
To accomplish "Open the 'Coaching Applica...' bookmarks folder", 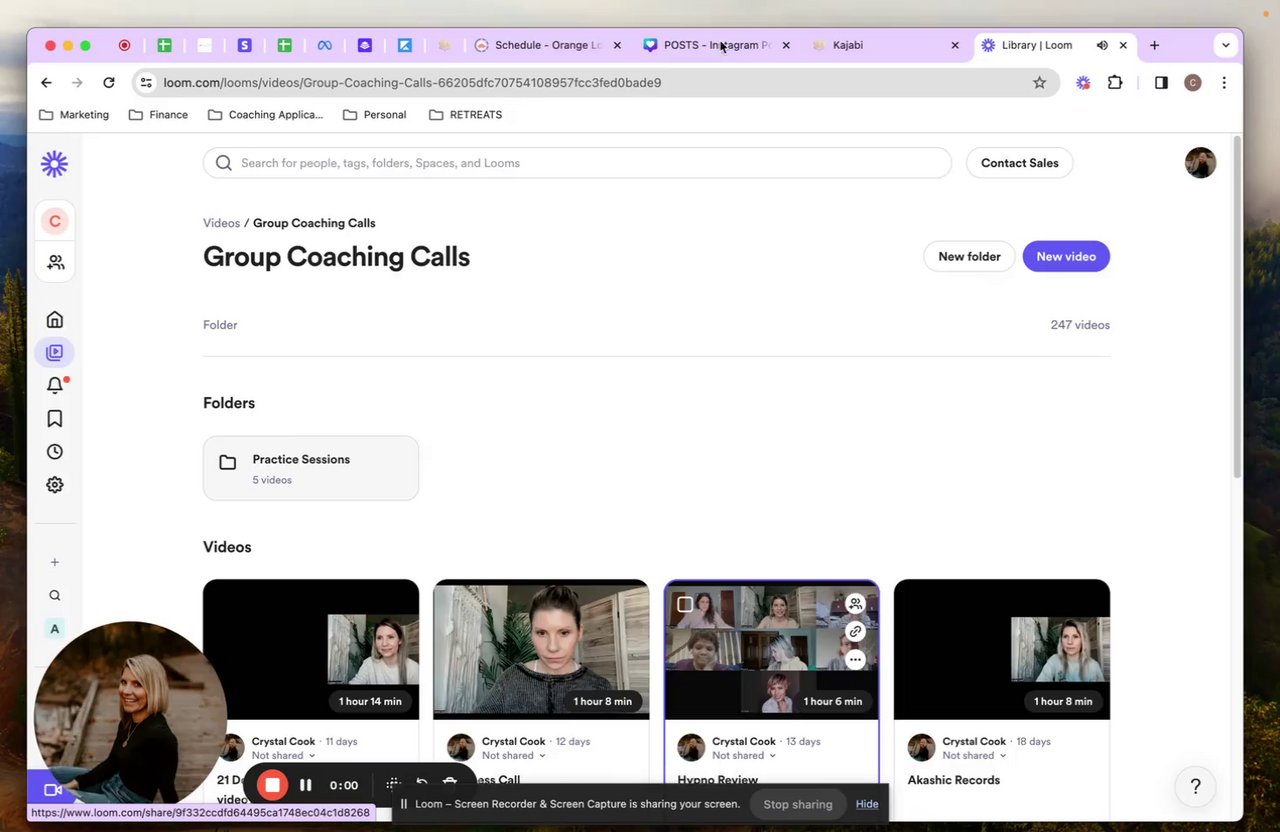I will (265, 115).
